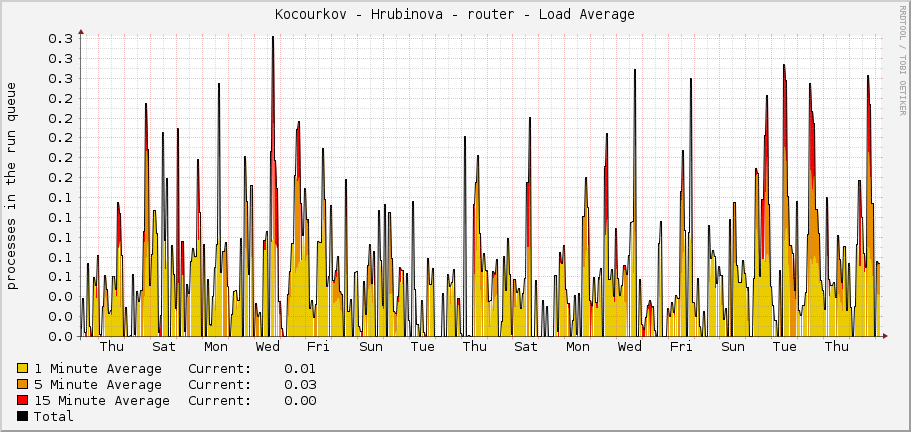Click the '1 Minute Average' legend label
Image resolution: width=911 pixels, height=432 pixels.
pyautogui.click(x=98, y=369)
